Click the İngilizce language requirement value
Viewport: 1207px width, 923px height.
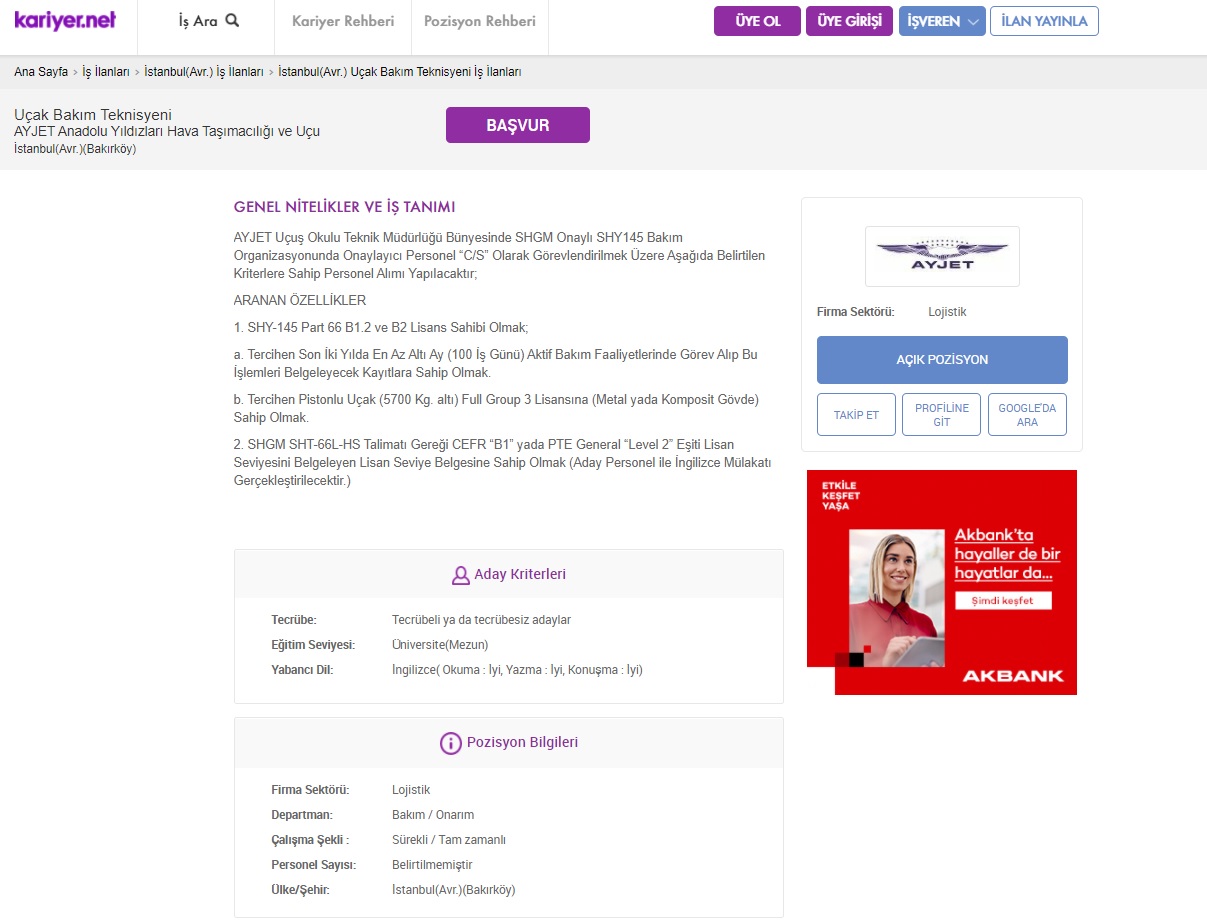point(517,670)
